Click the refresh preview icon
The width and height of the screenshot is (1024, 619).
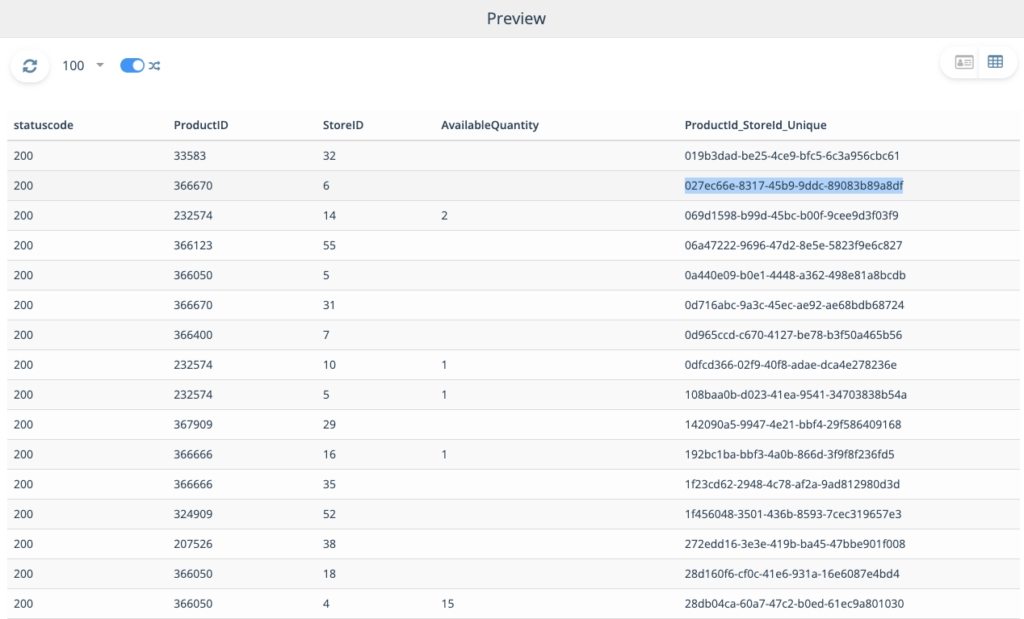pyautogui.click(x=30, y=65)
